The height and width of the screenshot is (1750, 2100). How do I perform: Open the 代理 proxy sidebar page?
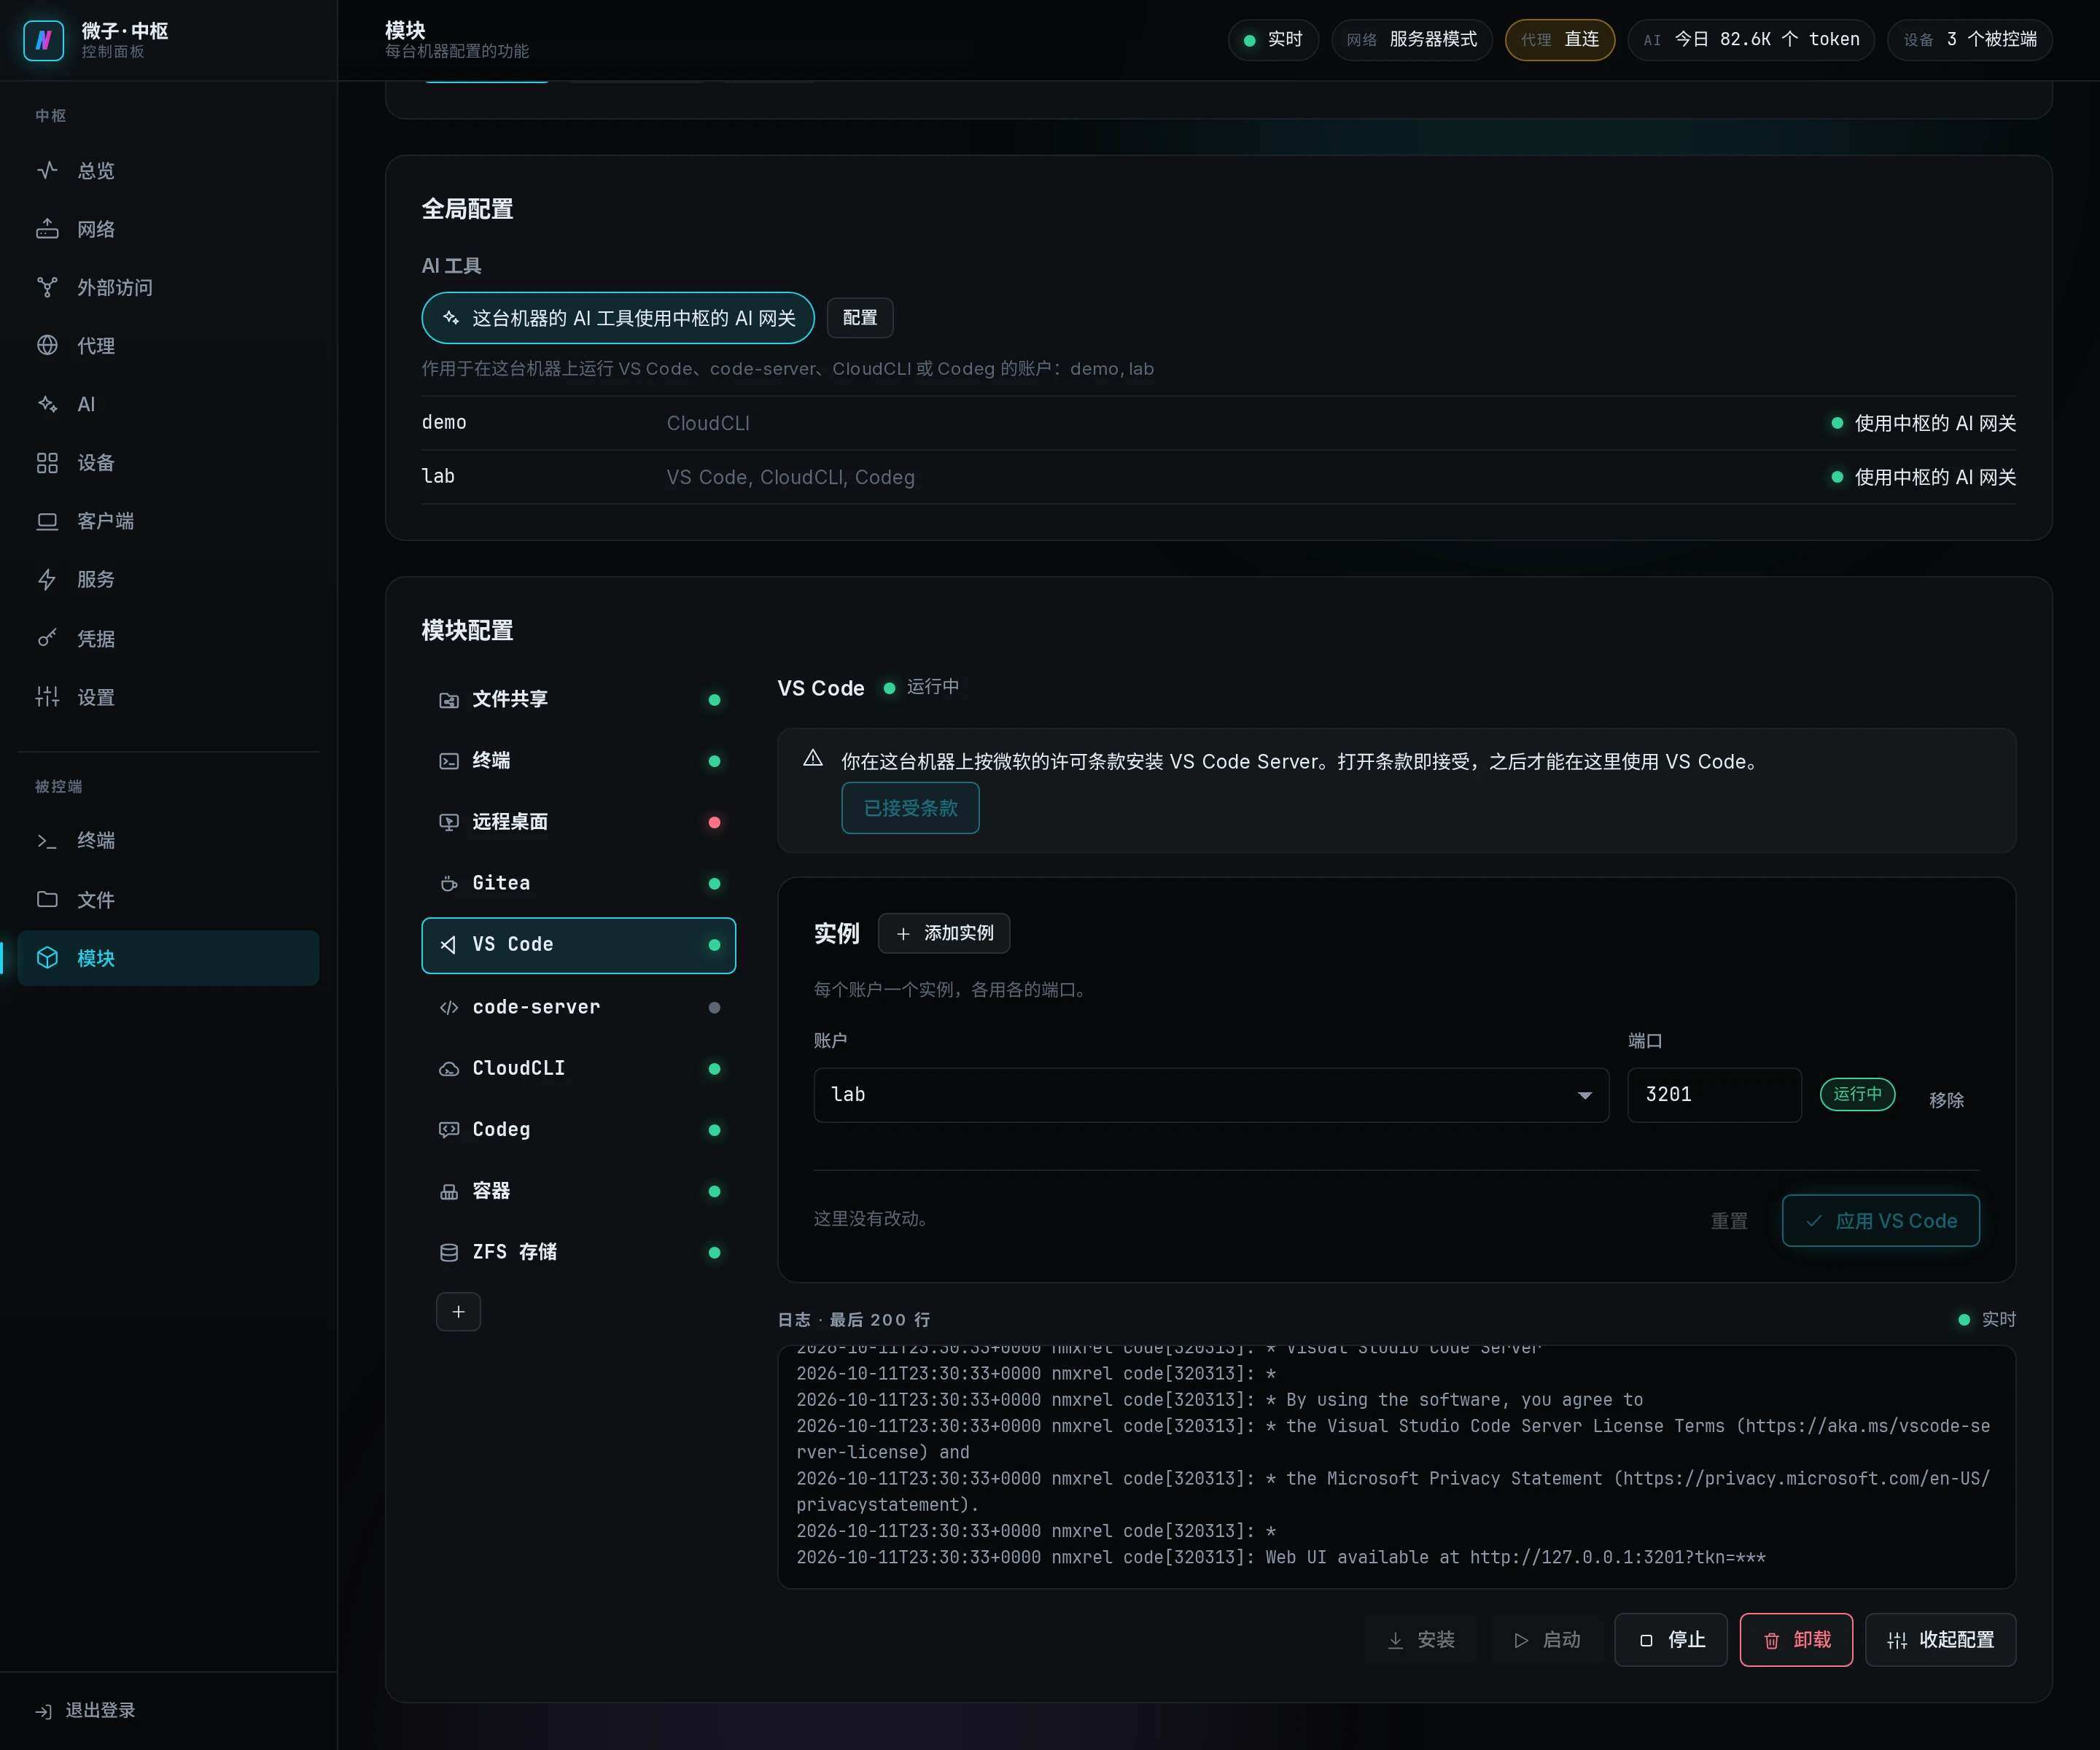168,346
